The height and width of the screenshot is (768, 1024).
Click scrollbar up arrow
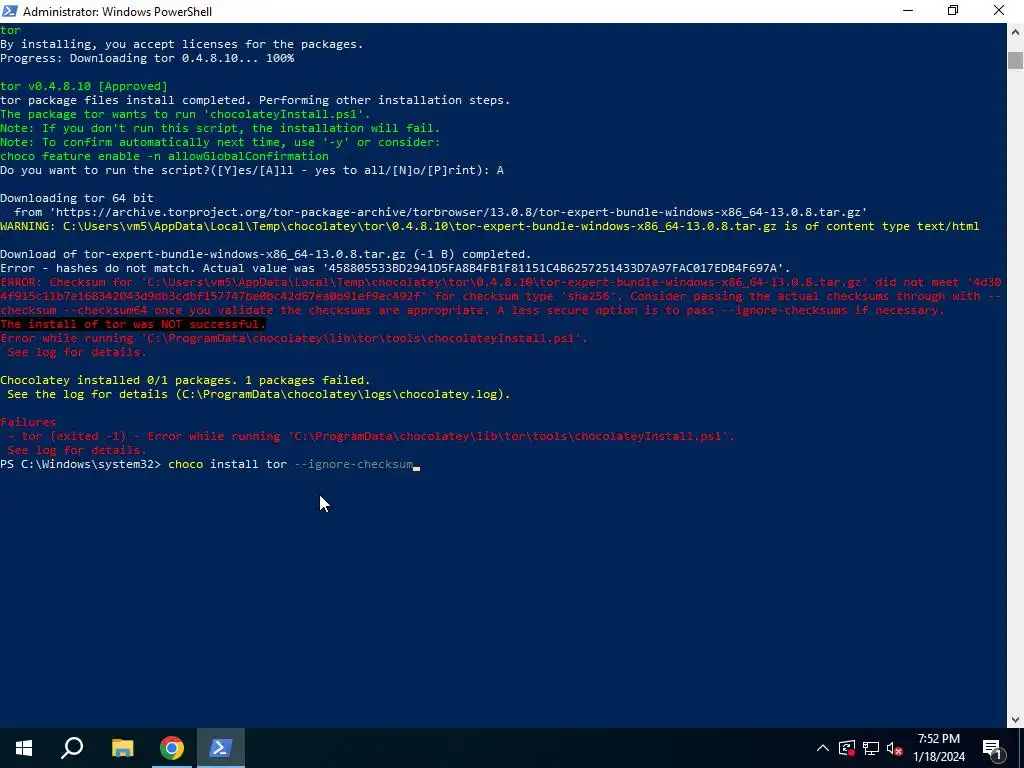[x=1016, y=31]
